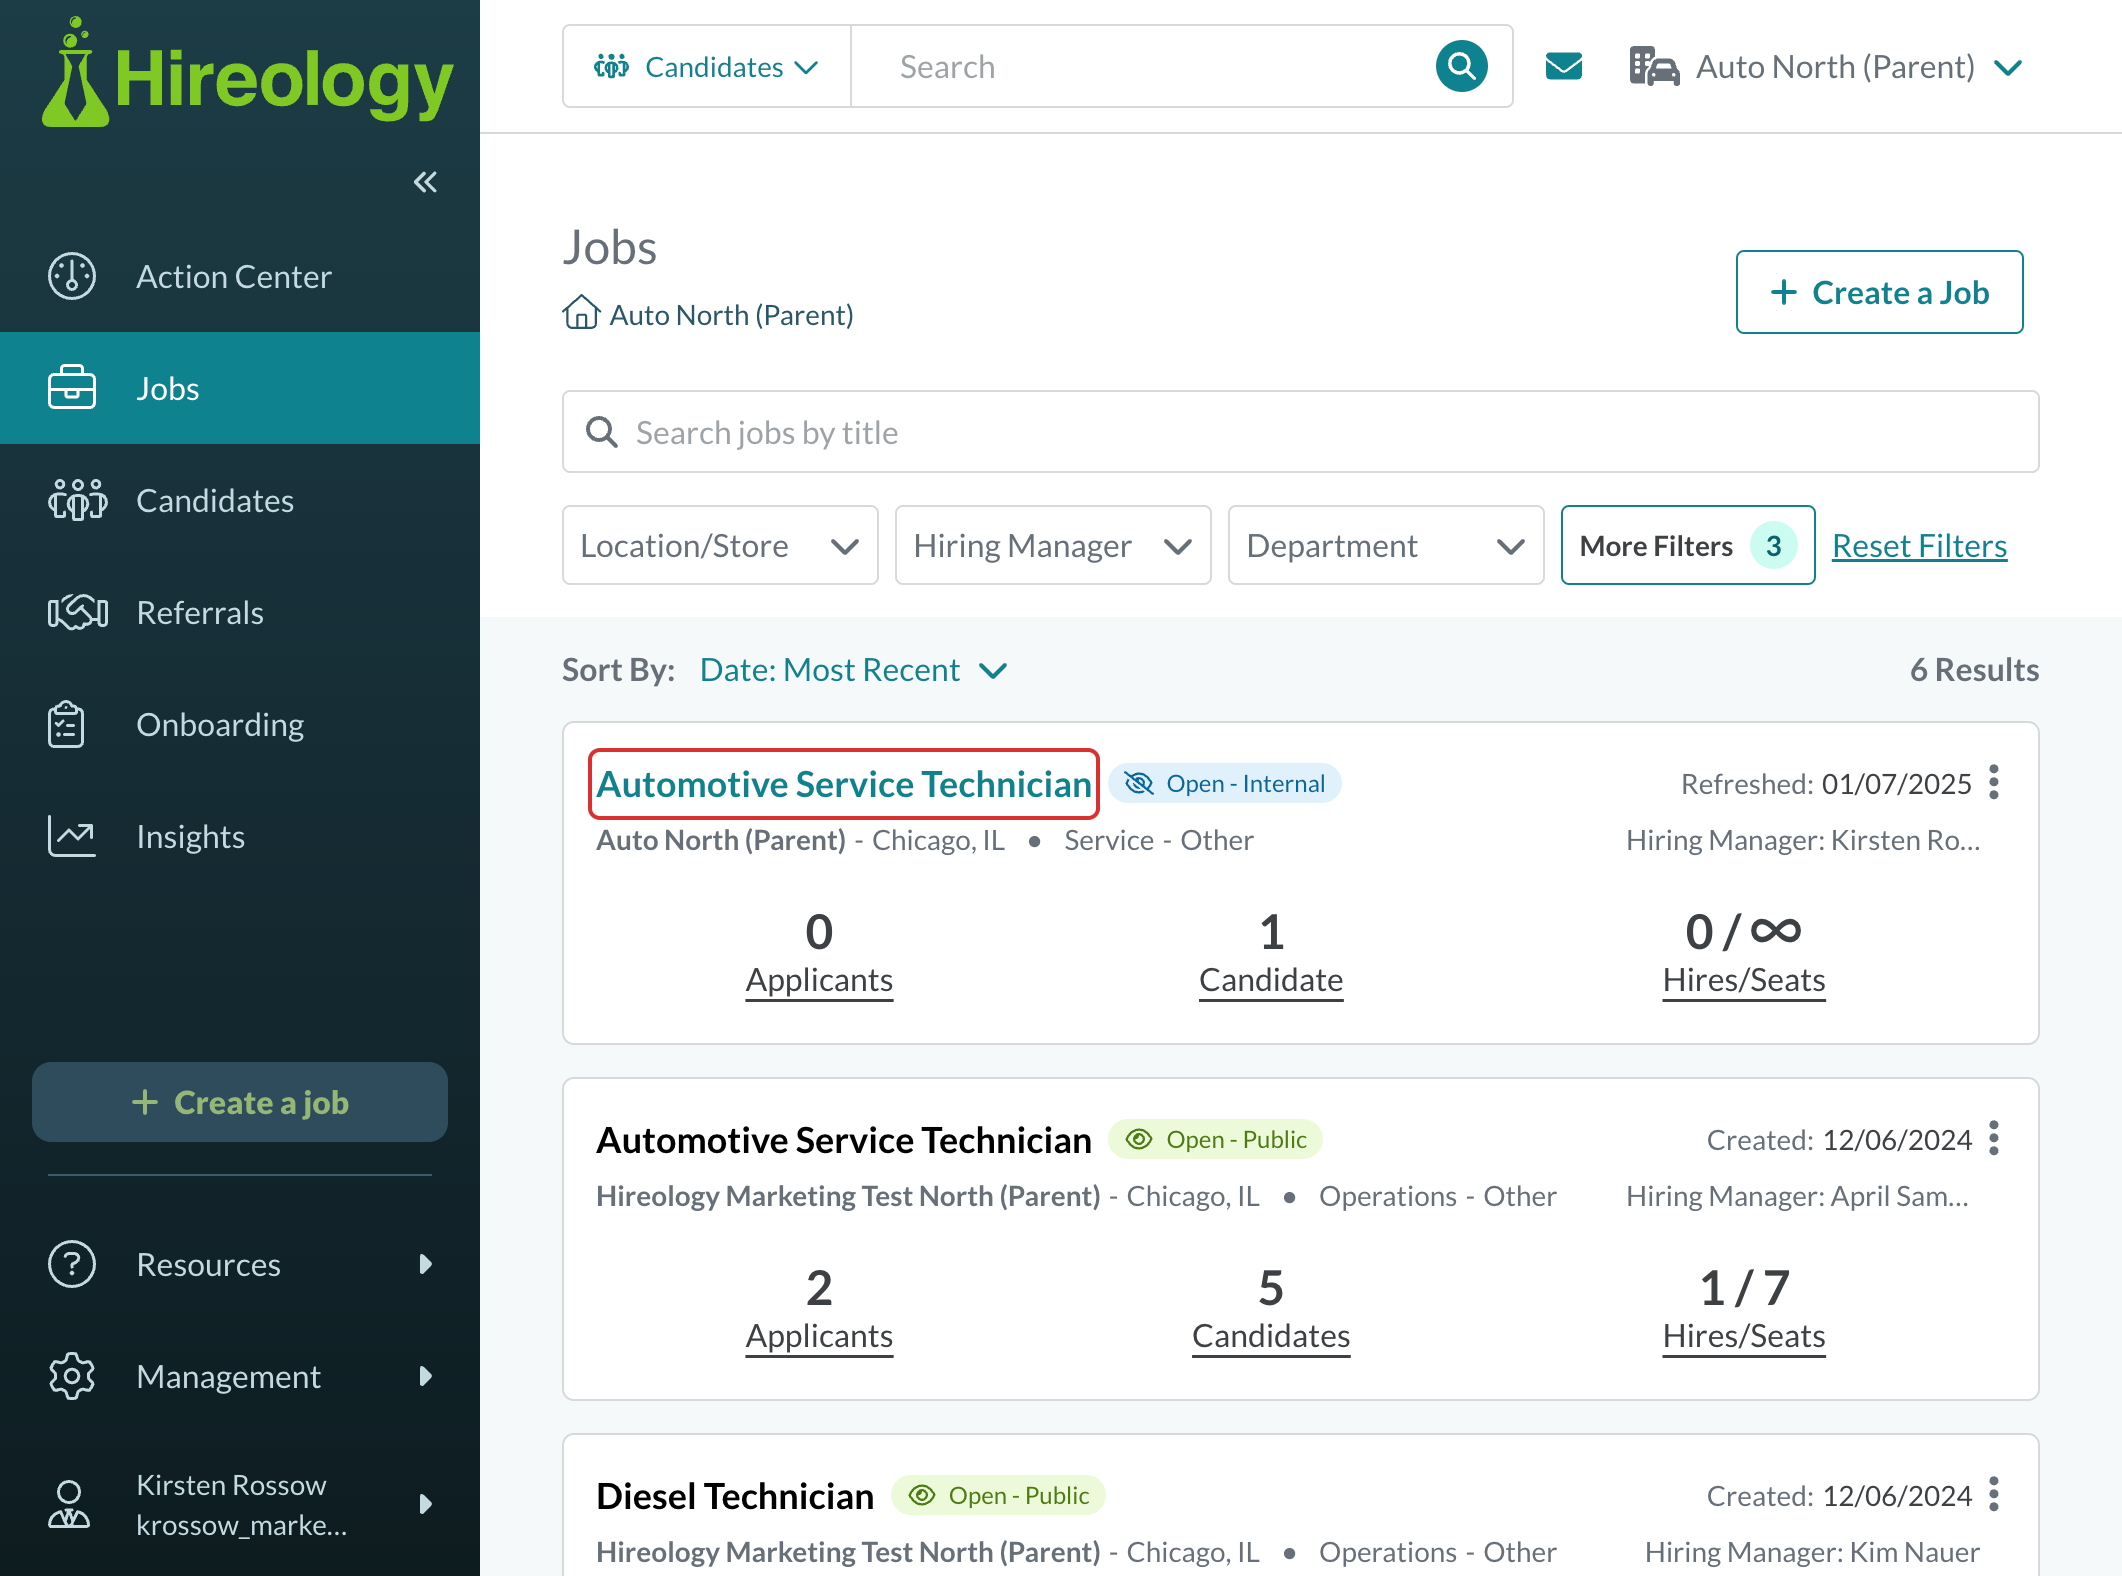Click the Resources question mark icon
The image size is (2122, 1576).
(x=72, y=1264)
